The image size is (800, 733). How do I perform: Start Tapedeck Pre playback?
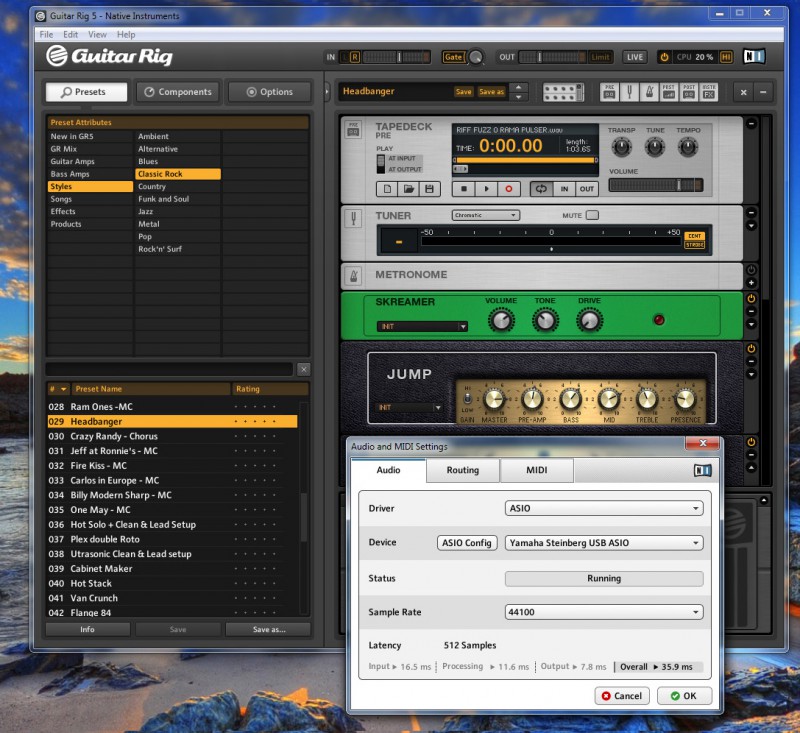(486, 189)
